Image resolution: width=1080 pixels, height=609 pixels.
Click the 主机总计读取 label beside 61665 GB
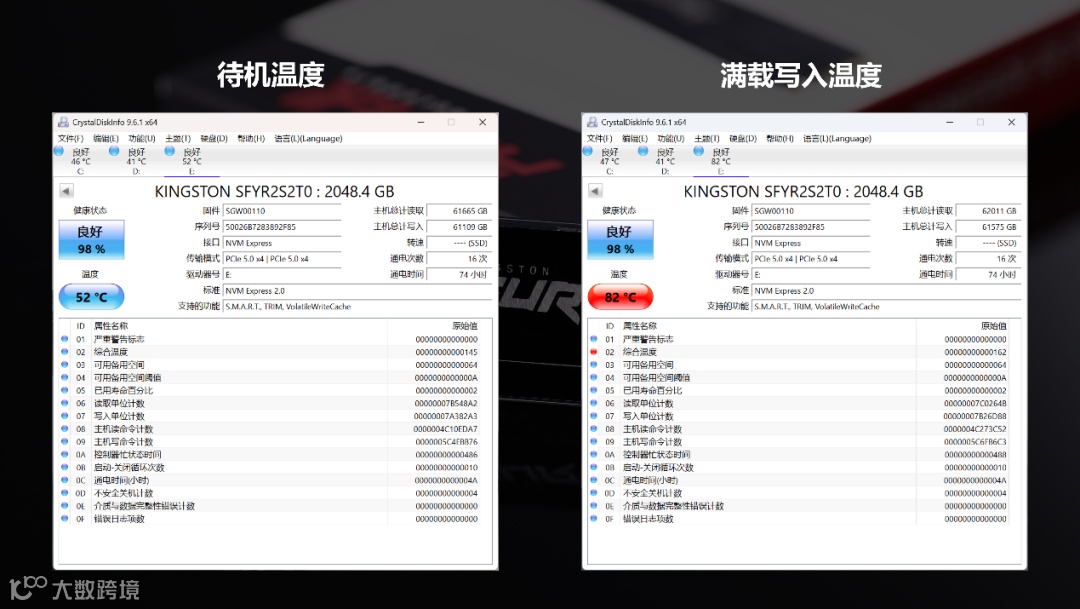pyautogui.click(x=399, y=211)
